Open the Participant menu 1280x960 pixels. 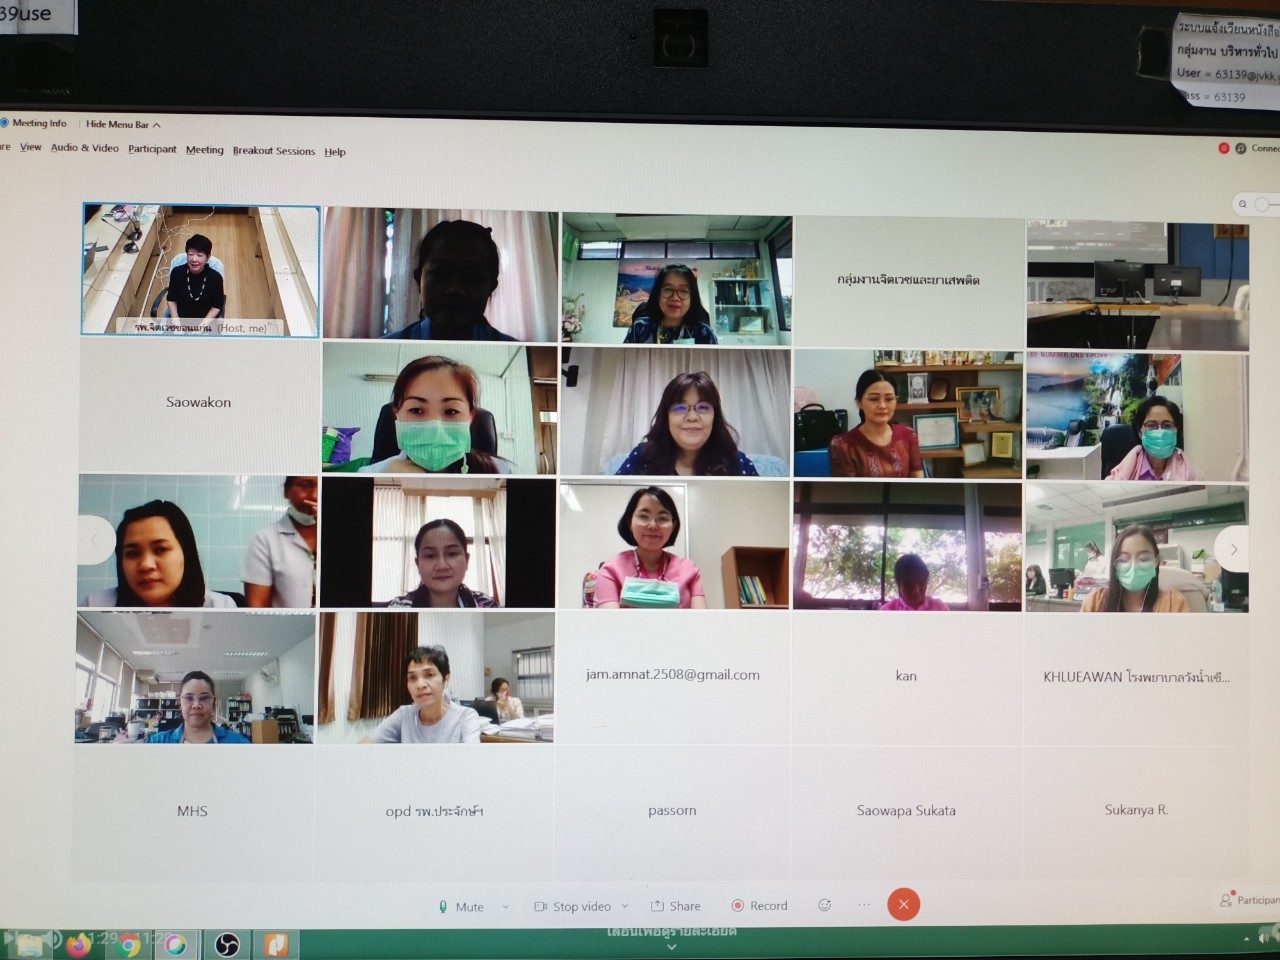pyautogui.click(x=152, y=149)
